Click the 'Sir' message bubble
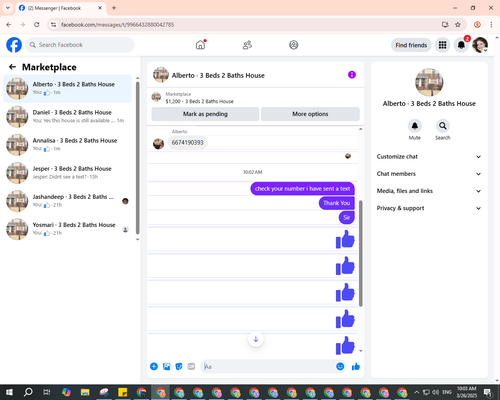 tap(347, 217)
